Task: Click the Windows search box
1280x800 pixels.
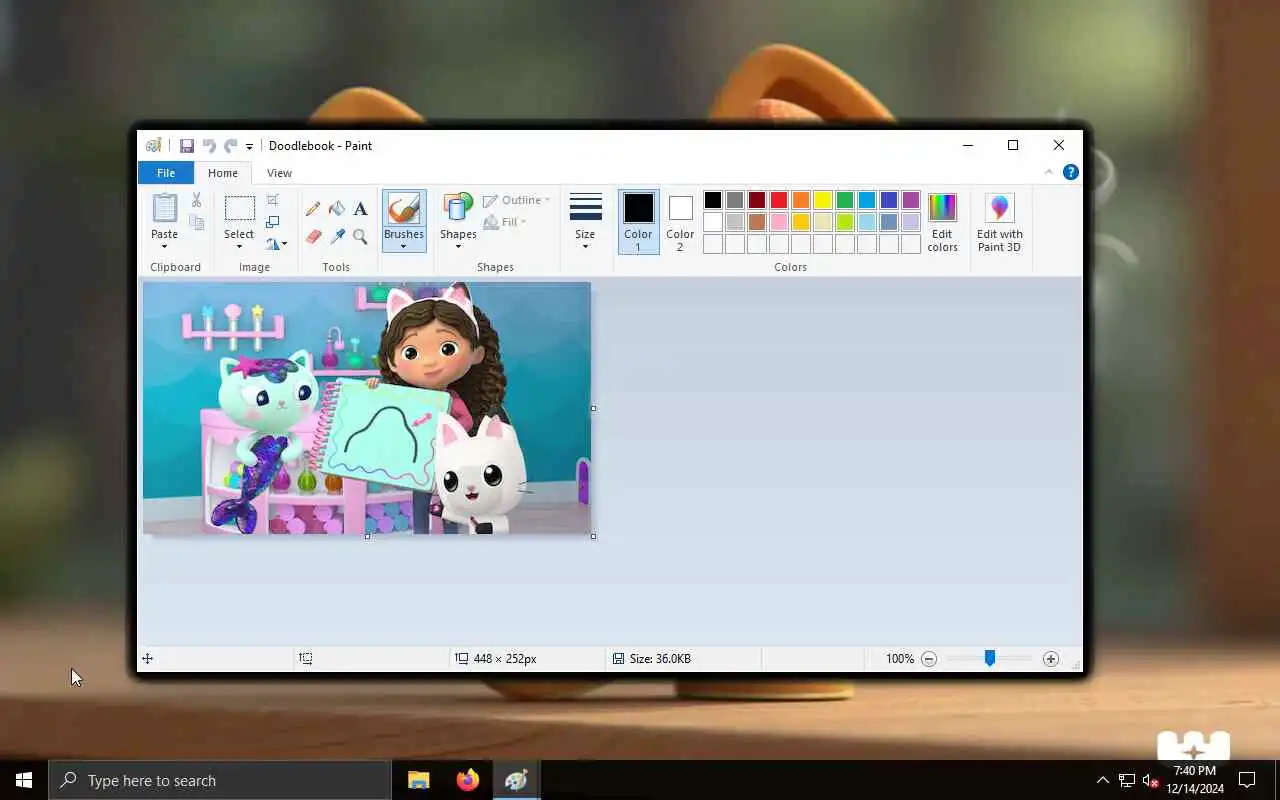Action: 220,780
